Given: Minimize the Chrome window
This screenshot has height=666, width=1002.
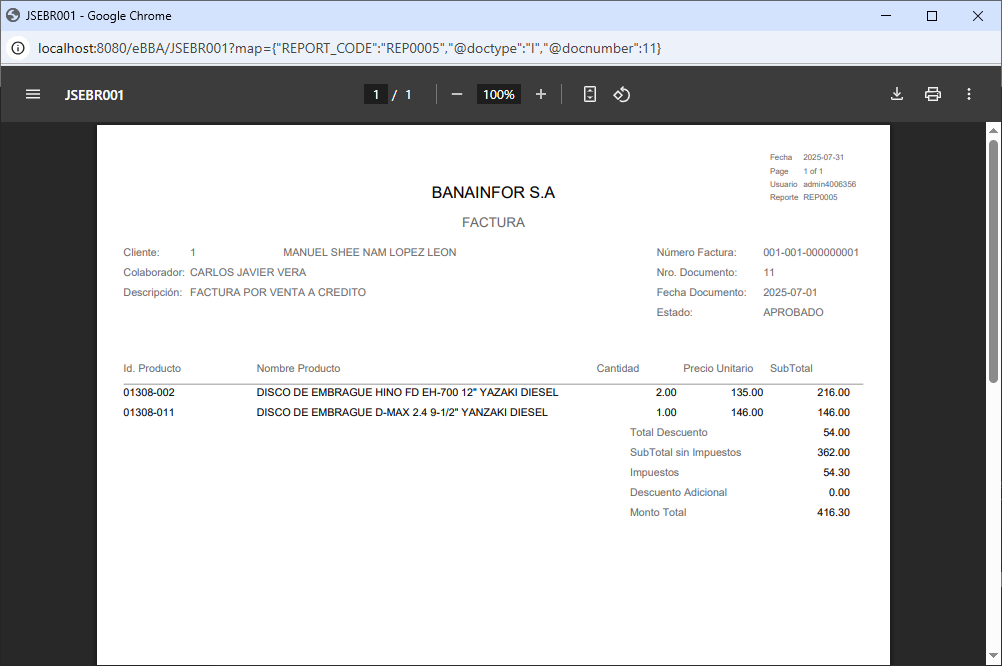Looking at the screenshot, I should [x=886, y=16].
